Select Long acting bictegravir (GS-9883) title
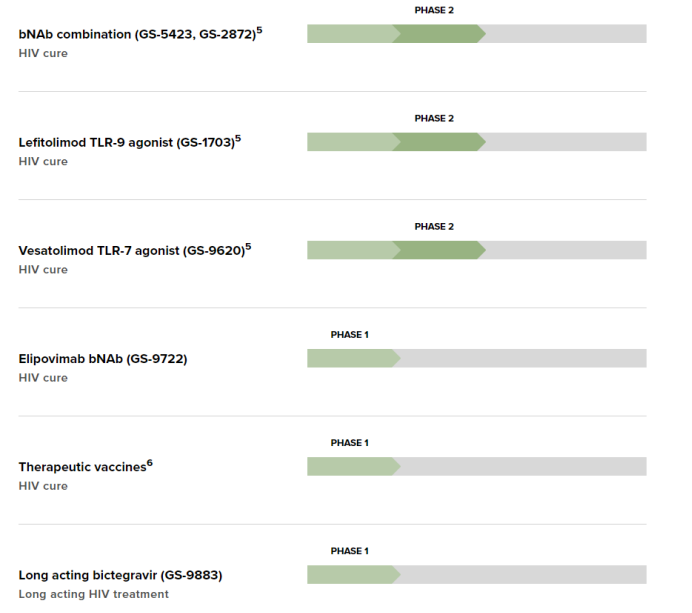 coord(120,575)
